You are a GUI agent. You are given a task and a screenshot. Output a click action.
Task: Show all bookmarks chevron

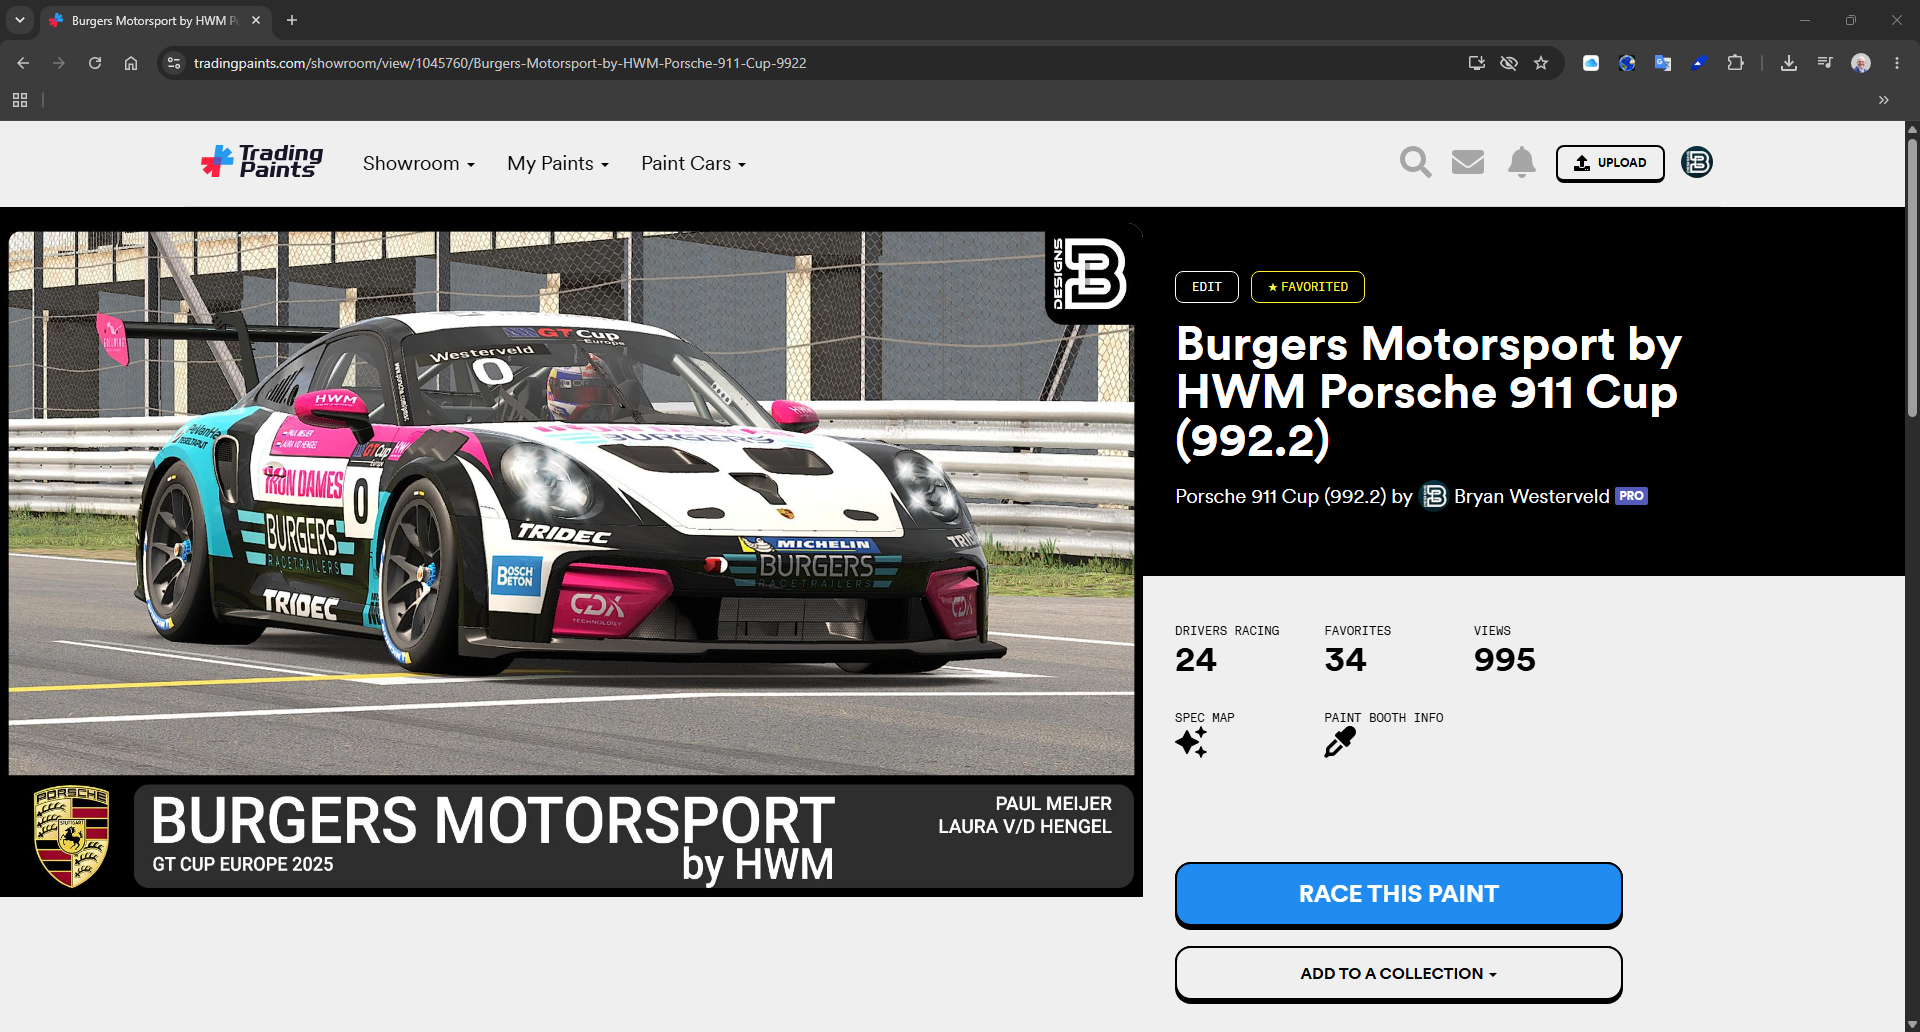point(1884,100)
